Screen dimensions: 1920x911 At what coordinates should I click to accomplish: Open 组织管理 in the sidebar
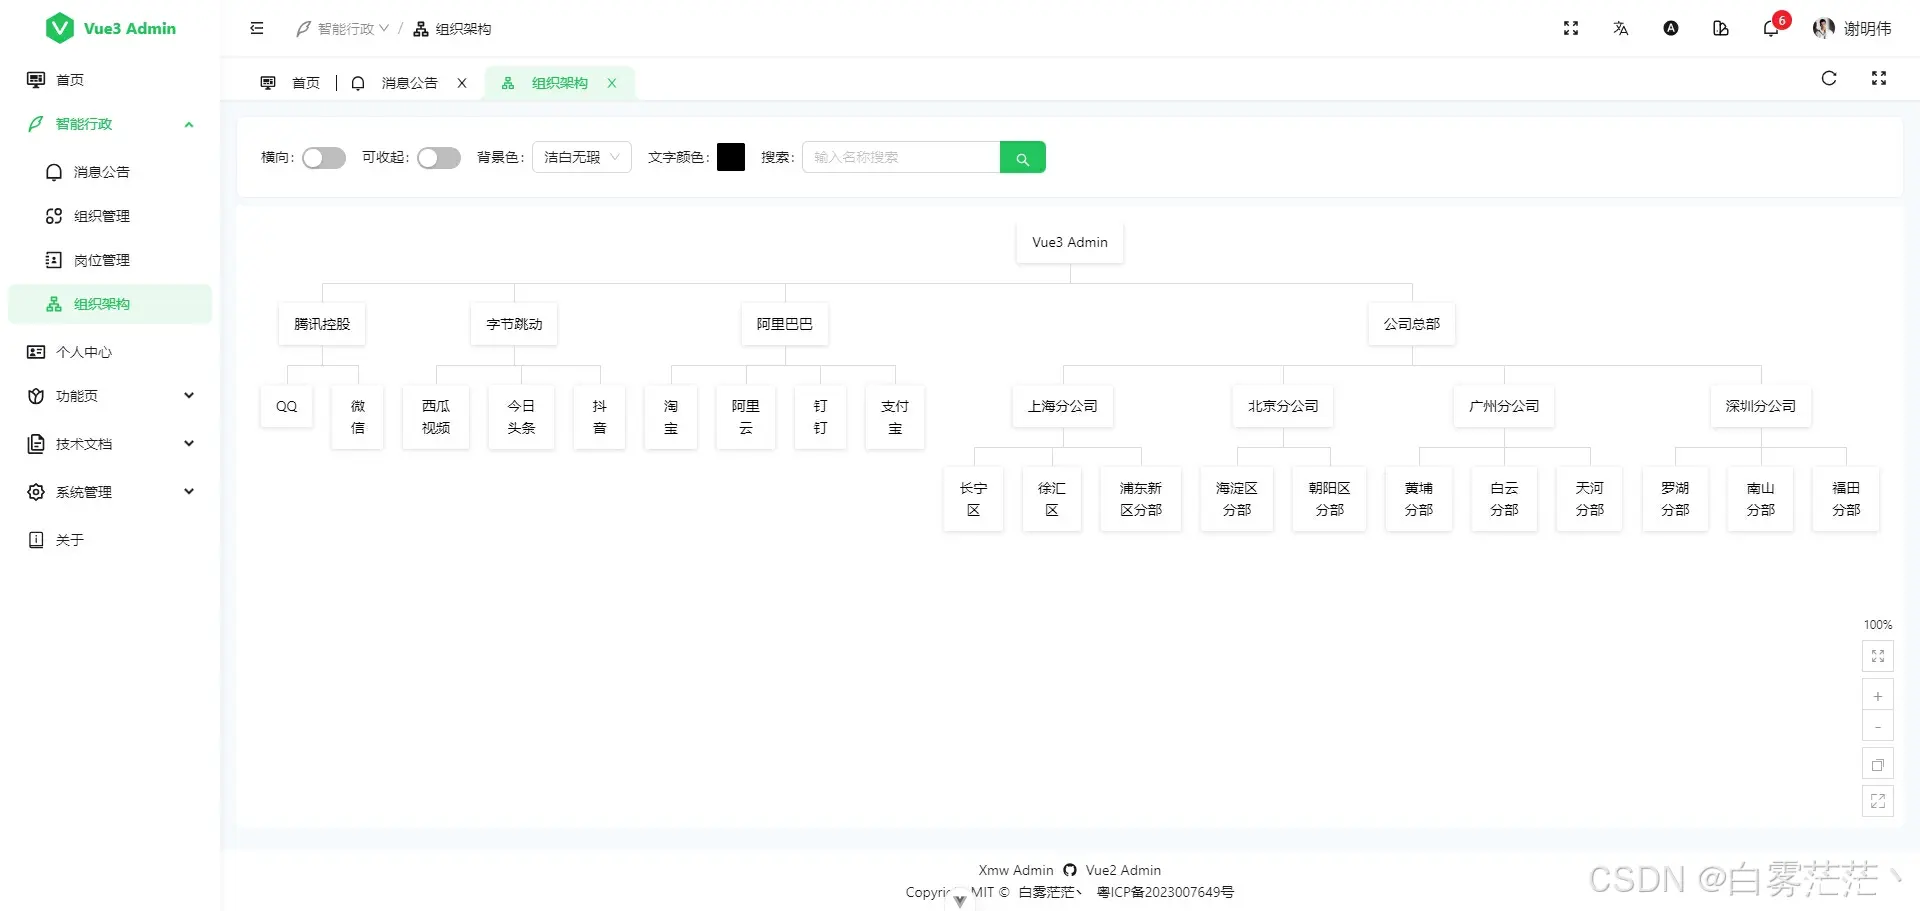[110, 216]
